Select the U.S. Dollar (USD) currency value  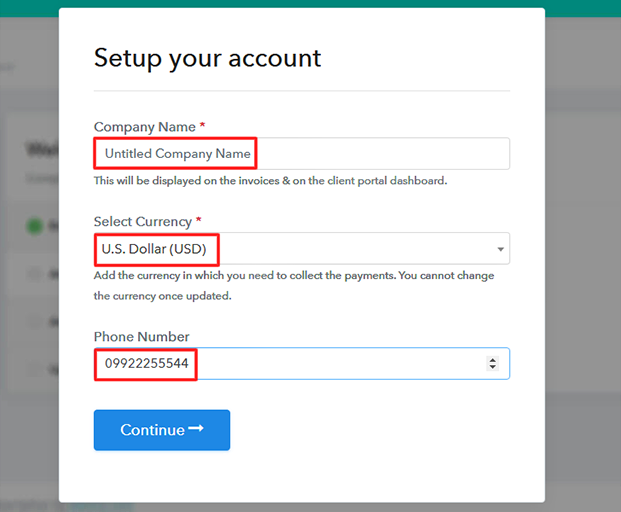pos(154,248)
